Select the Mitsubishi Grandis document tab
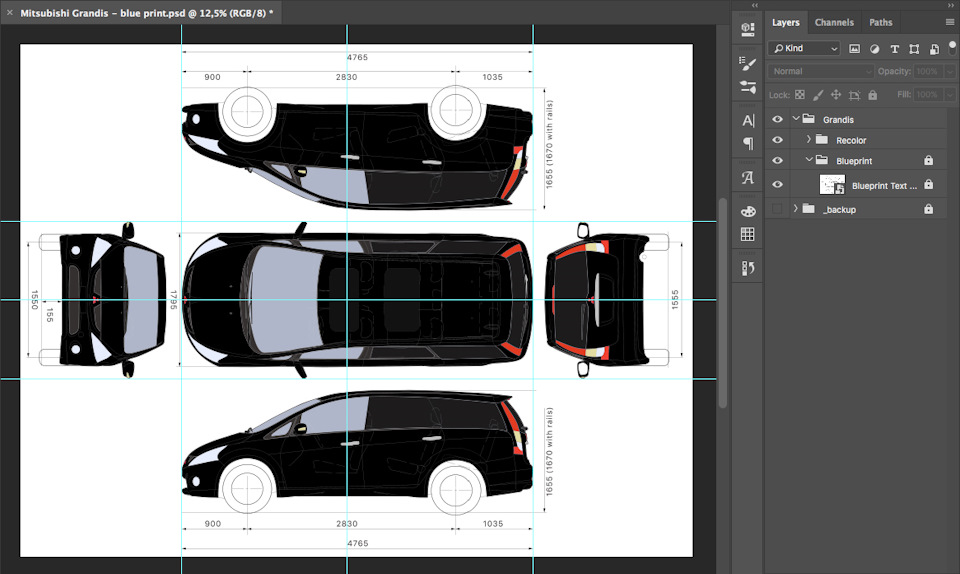Screen dimensions: 960x574 [146, 13]
